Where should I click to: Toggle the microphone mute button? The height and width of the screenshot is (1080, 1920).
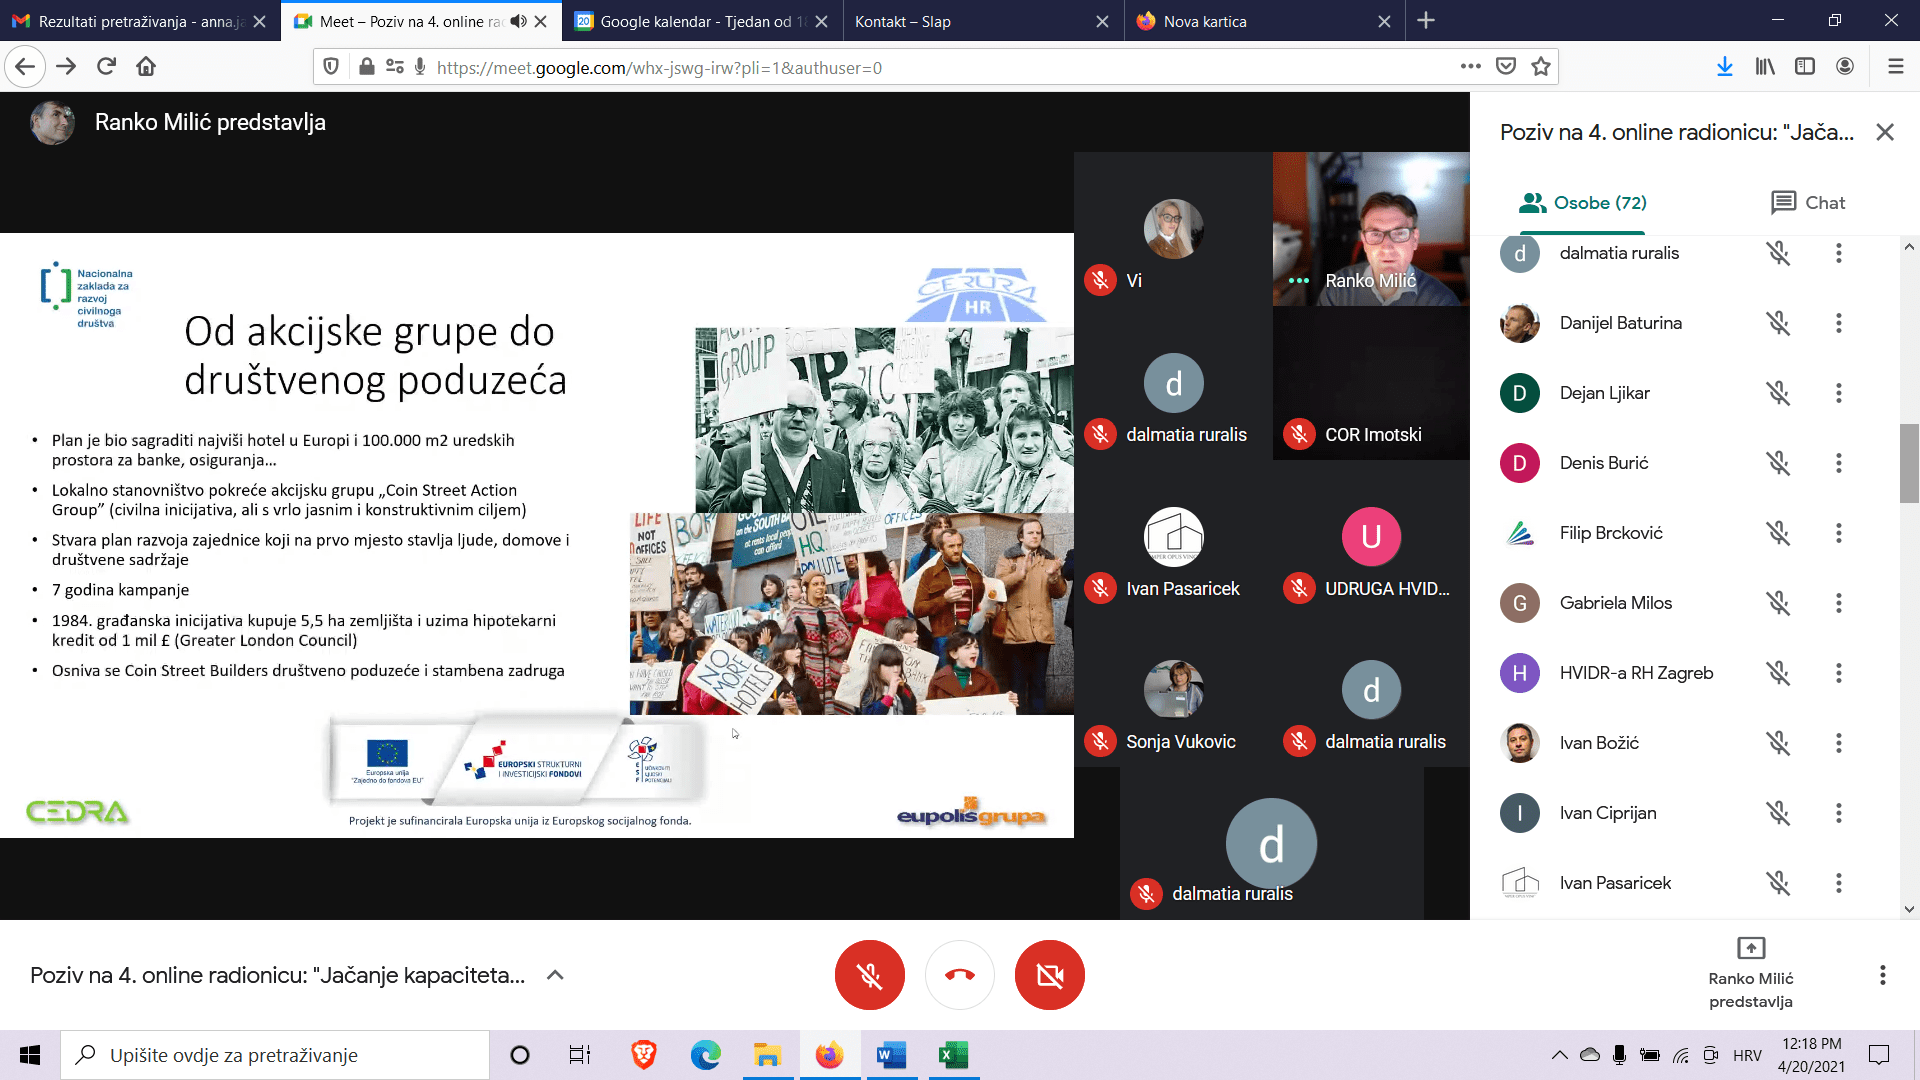[x=869, y=975]
